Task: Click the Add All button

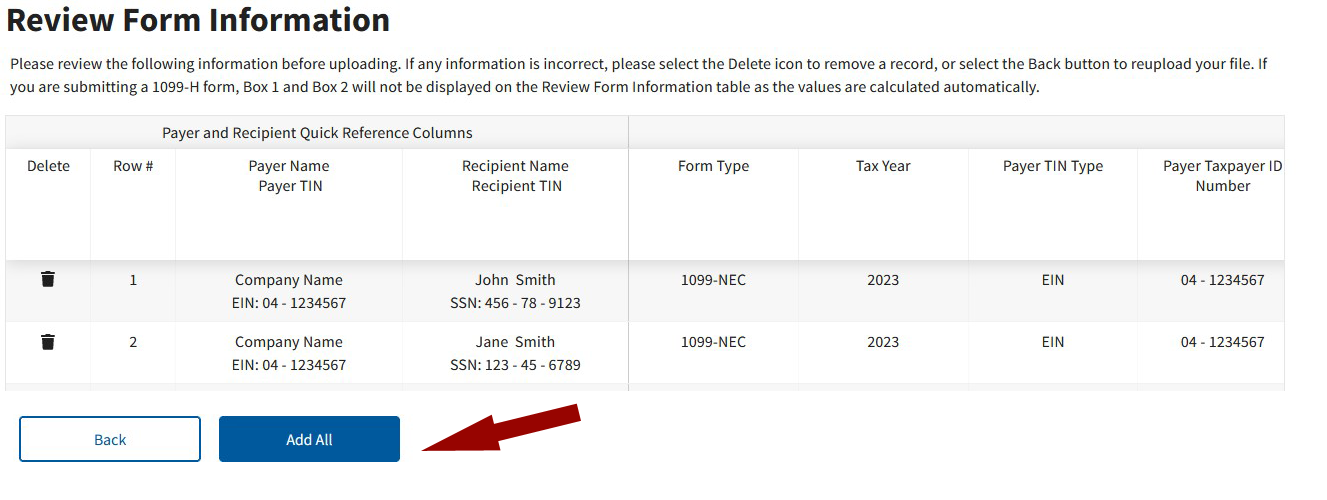Action: pyautogui.click(x=309, y=439)
